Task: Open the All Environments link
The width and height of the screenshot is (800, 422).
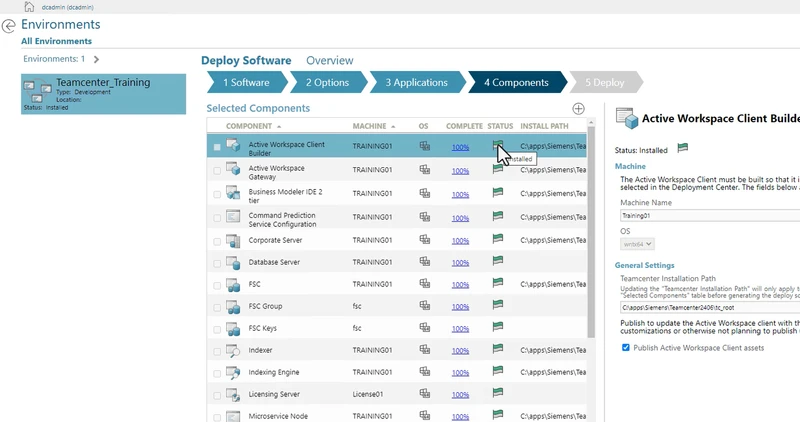Action: pos(56,41)
